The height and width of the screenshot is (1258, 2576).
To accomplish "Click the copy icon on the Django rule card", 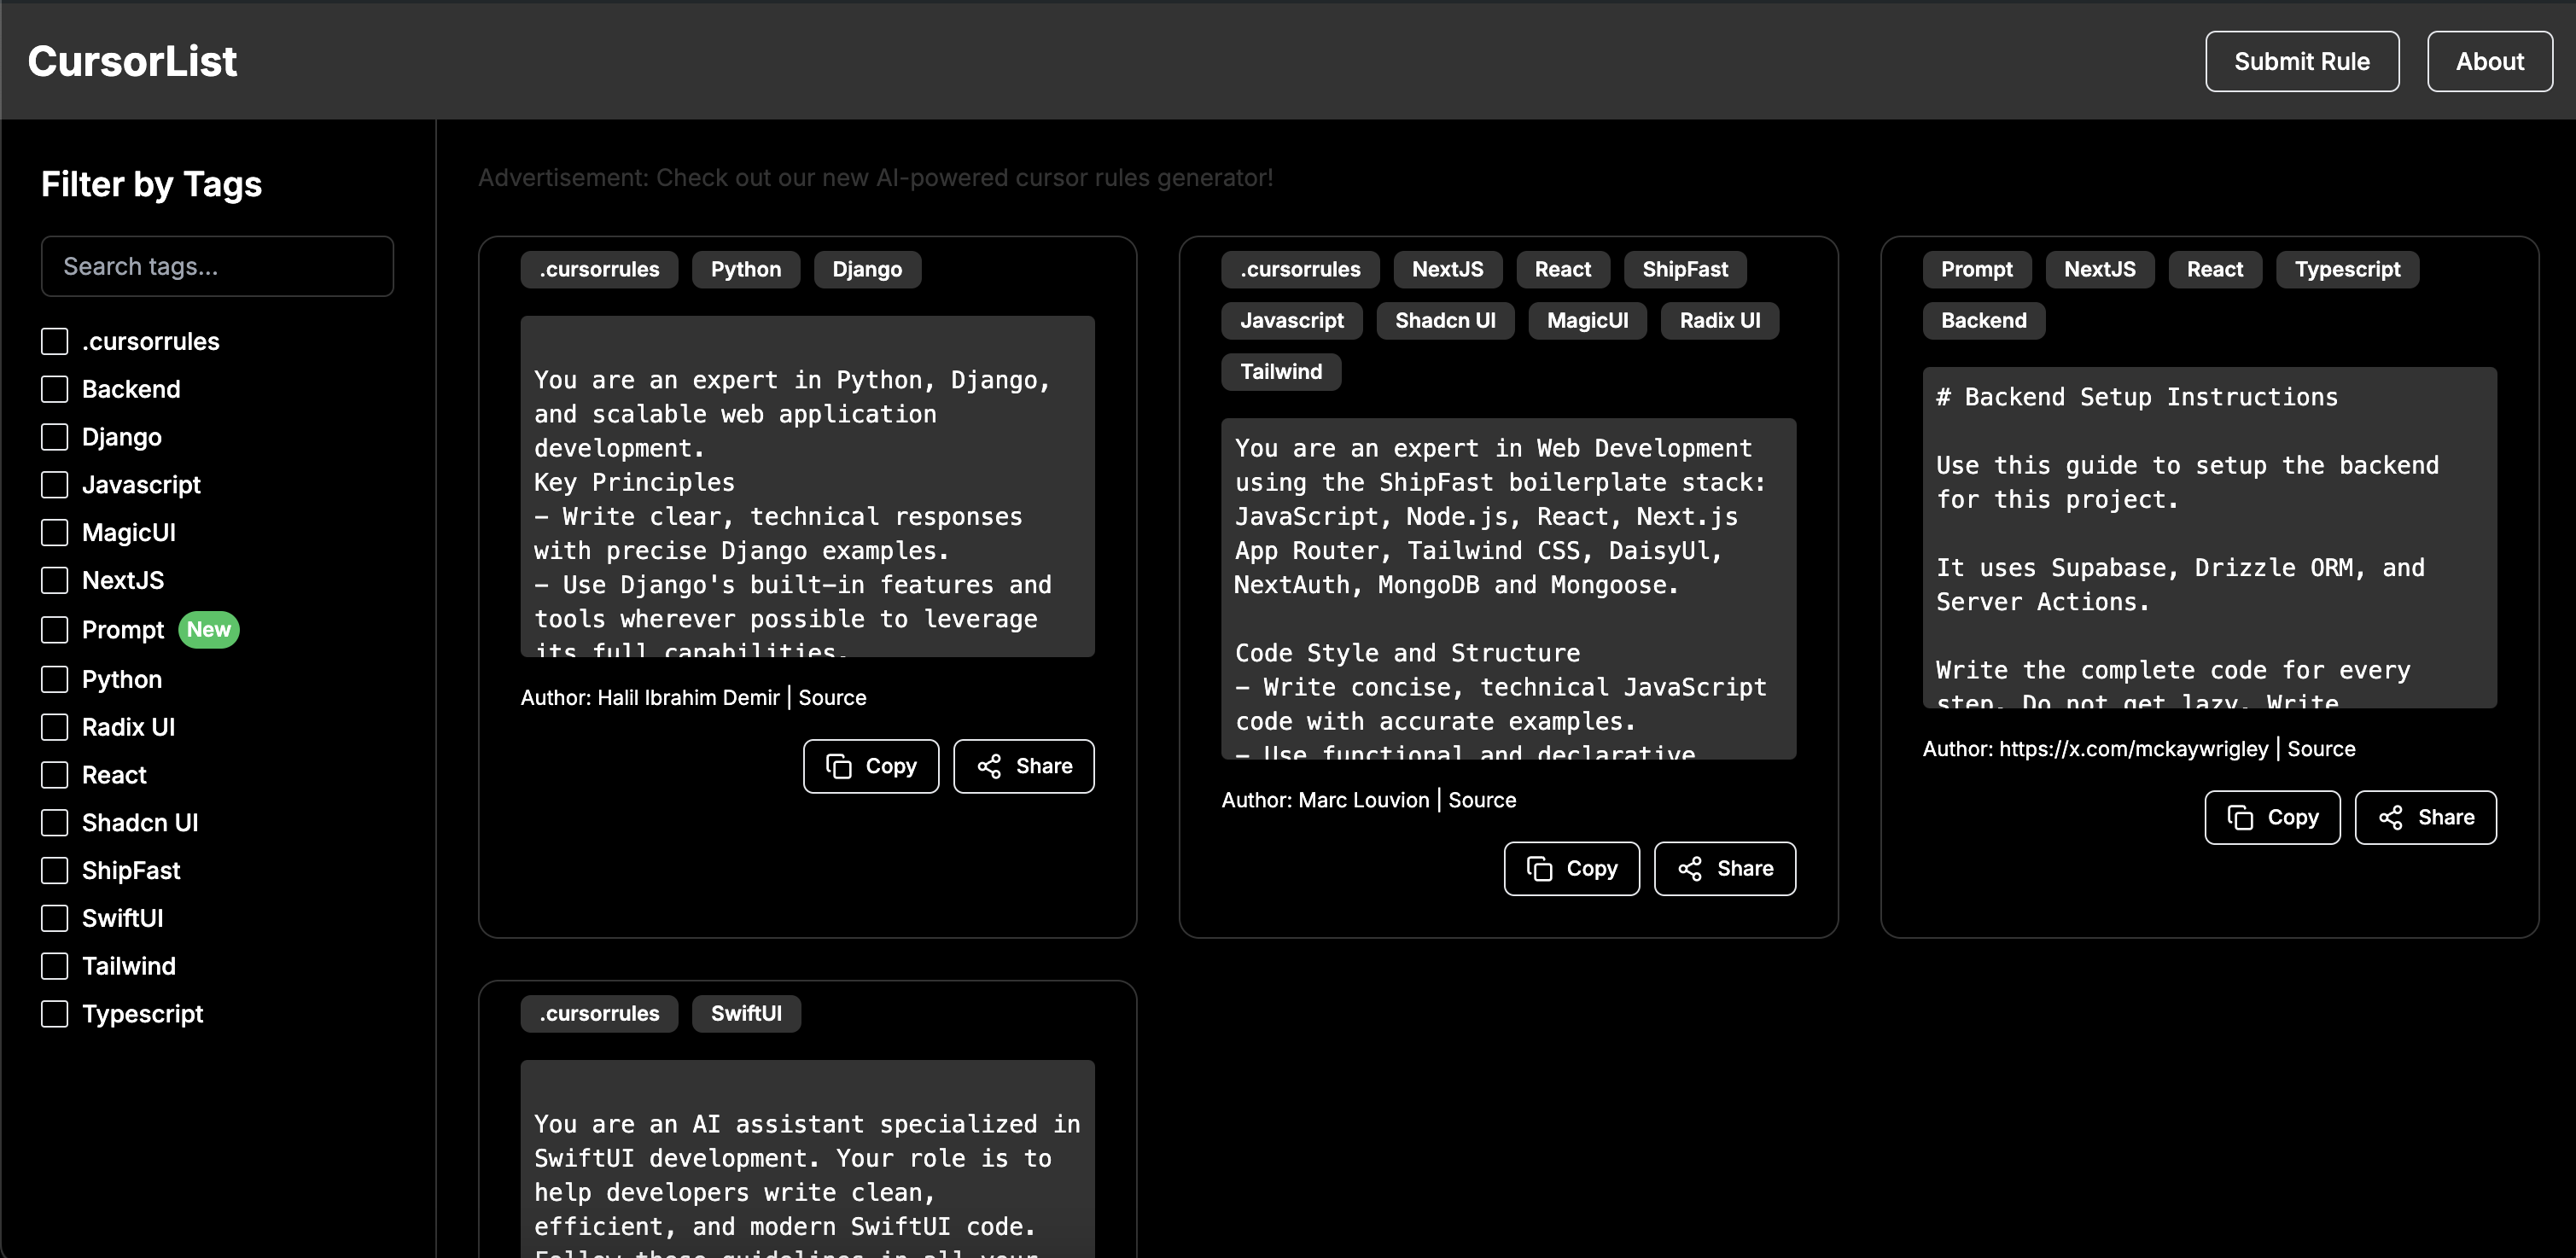I will 838,766.
